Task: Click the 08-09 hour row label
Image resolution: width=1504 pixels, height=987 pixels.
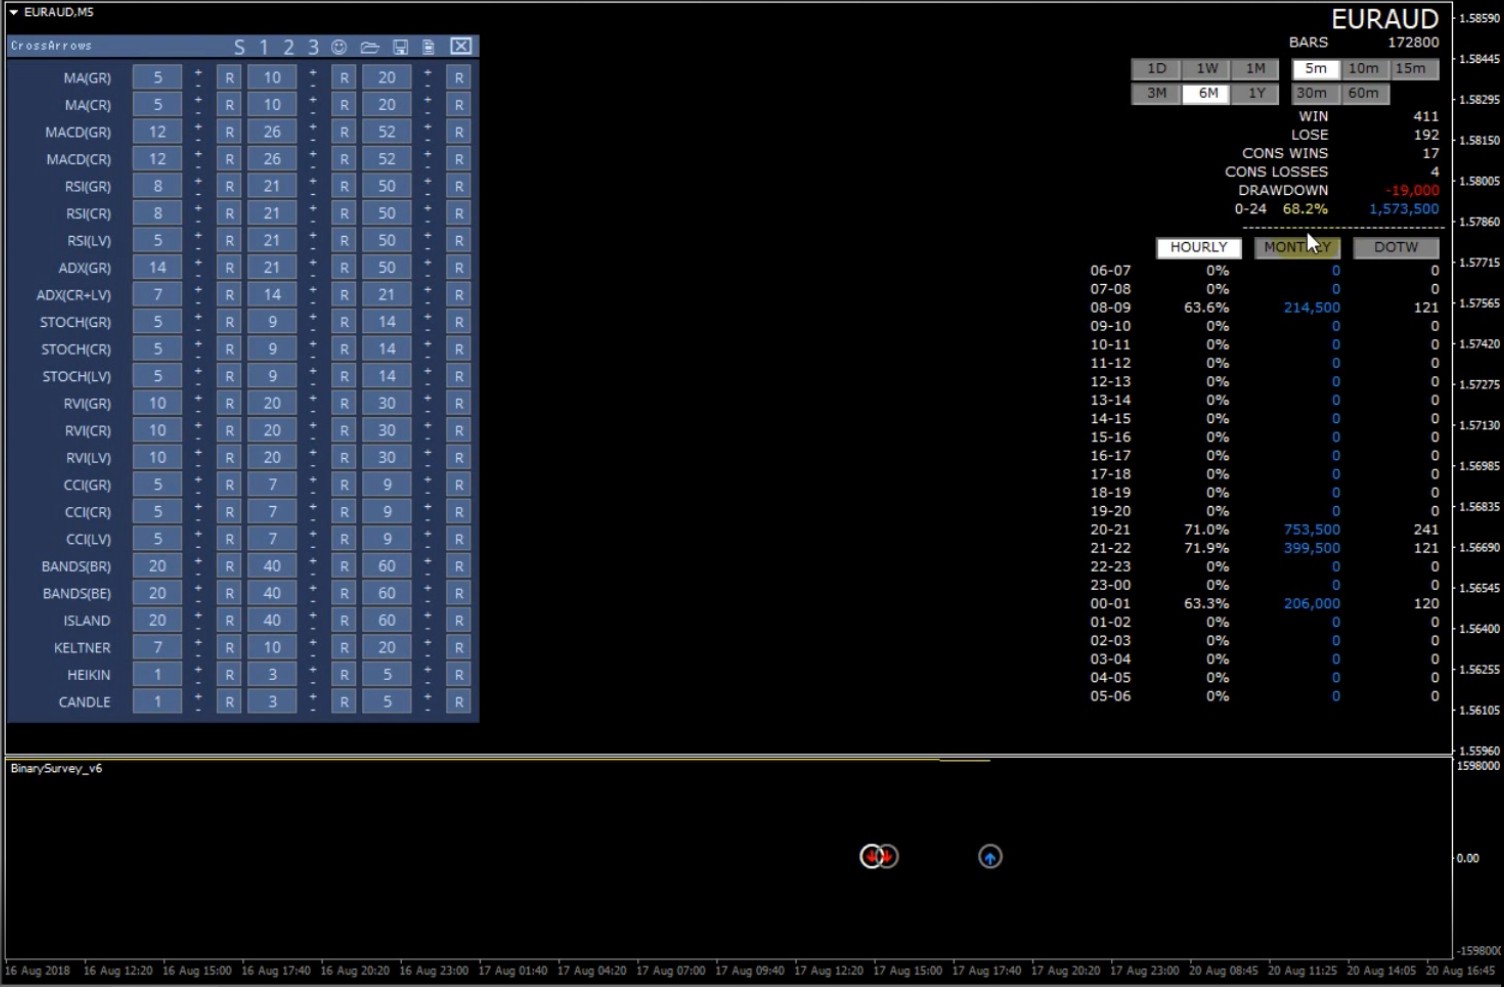Action: pyautogui.click(x=1110, y=308)
